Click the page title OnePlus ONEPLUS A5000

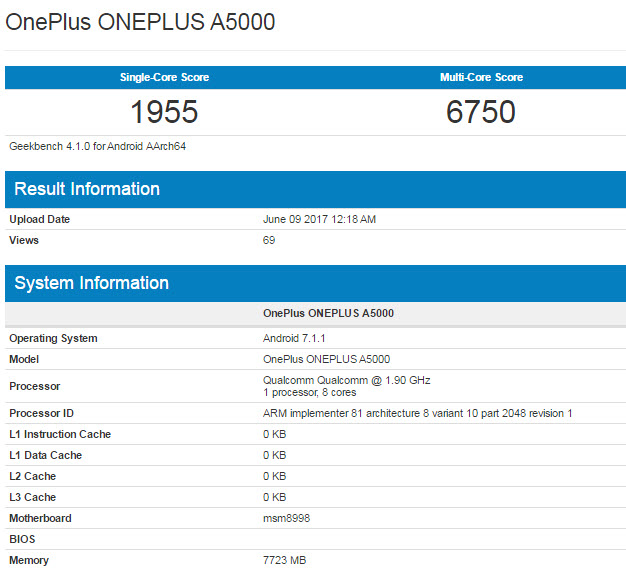click(141, 23)
